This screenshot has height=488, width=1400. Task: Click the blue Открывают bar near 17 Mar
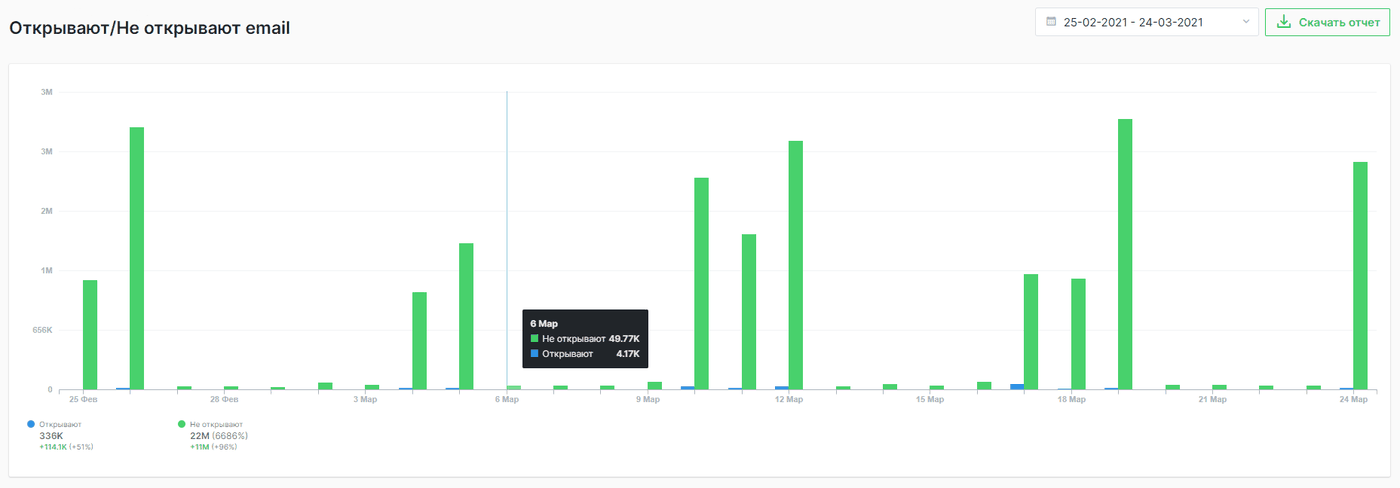point(1017,386)
